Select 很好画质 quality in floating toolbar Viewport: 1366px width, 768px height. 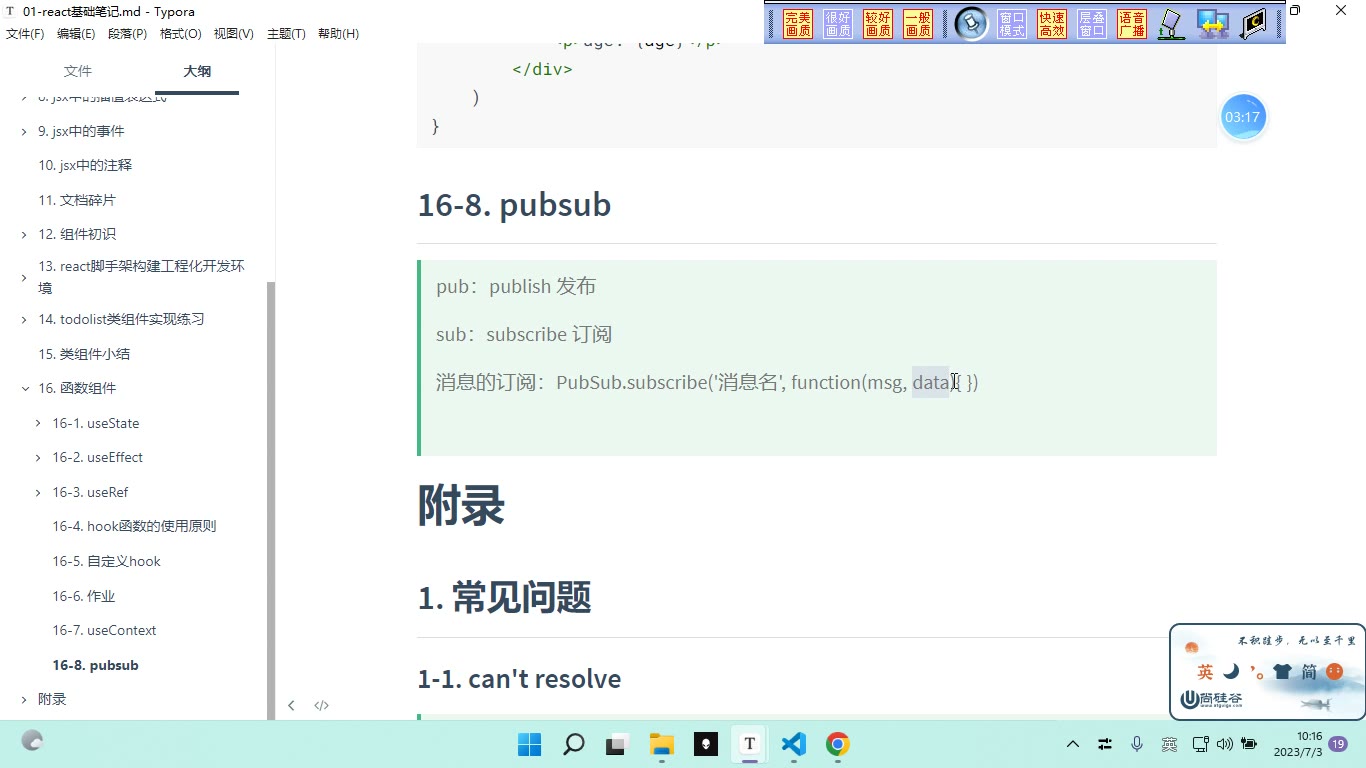click(x=838, y=24)
